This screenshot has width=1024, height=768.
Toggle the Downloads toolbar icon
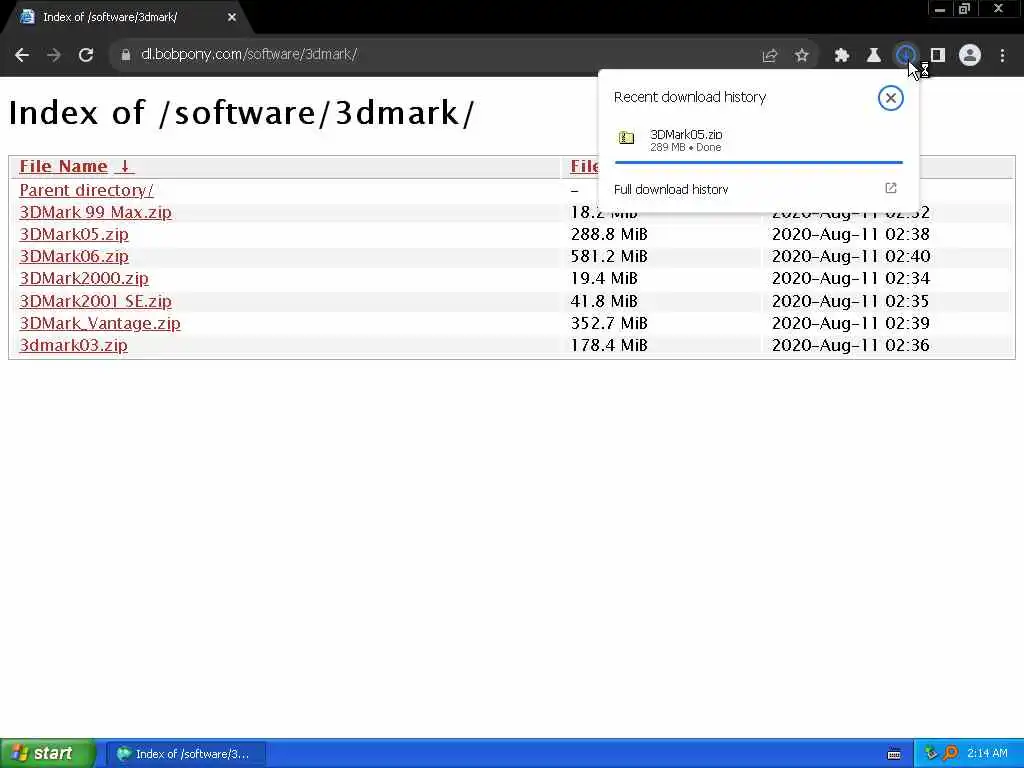point(905,56)
